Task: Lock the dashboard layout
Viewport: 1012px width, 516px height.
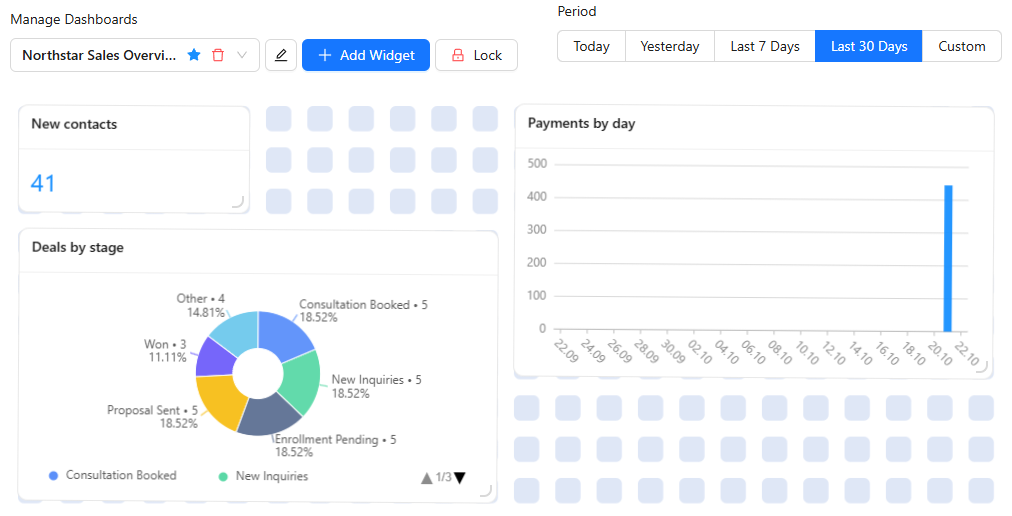Action: click(x=476, y=55)
